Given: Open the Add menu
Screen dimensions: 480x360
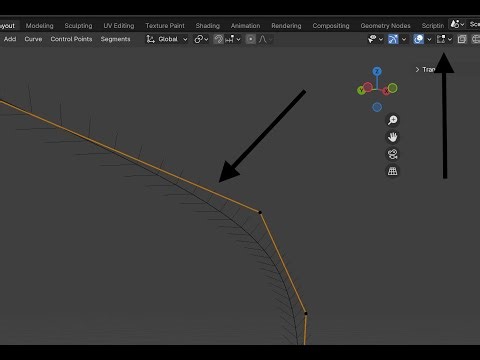Looking at the screenshot, I should point(10,39).
